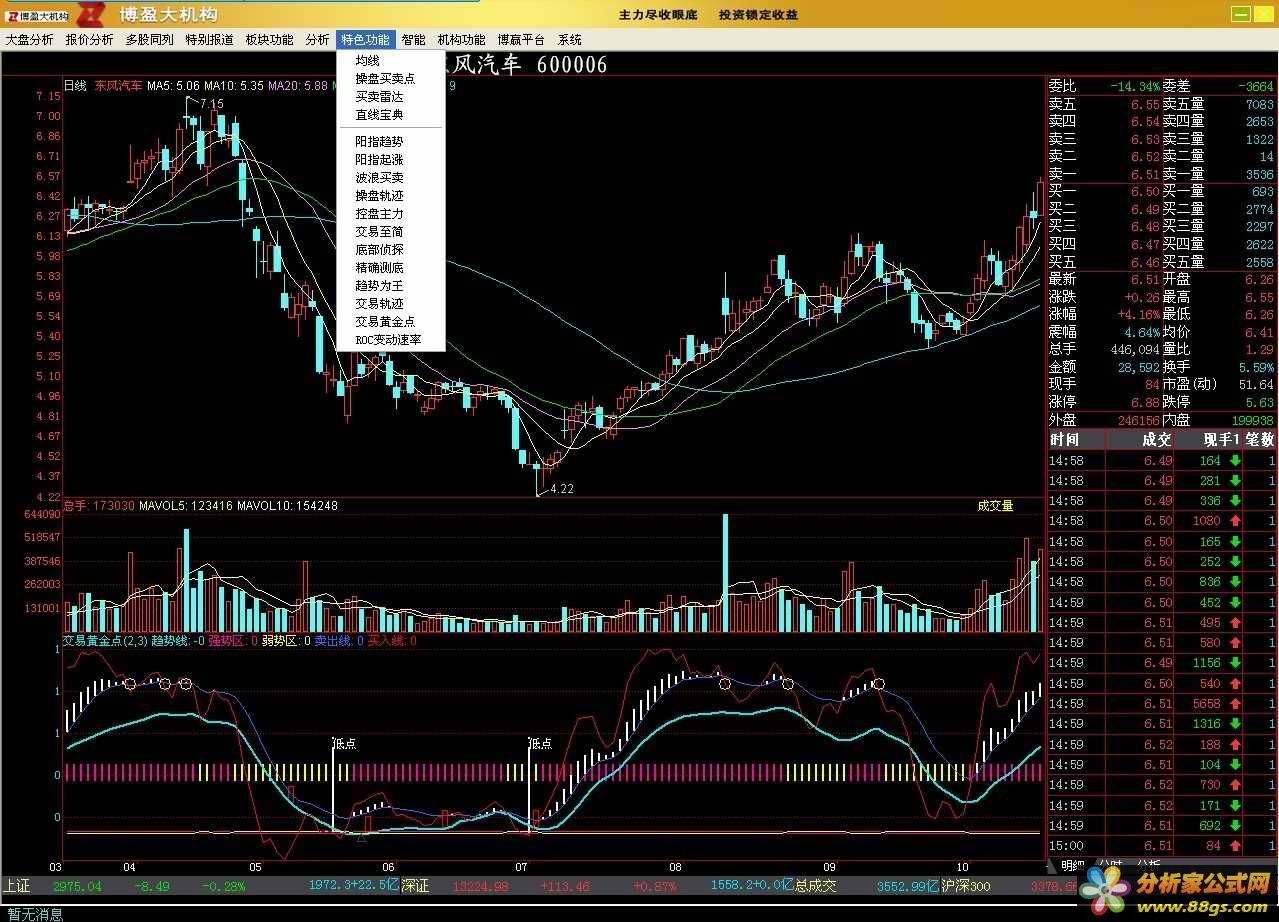The width and height of the screenshot is (1279, 922).
Task: Open the 博赢平台 menu
Action: tap(522, 40)
